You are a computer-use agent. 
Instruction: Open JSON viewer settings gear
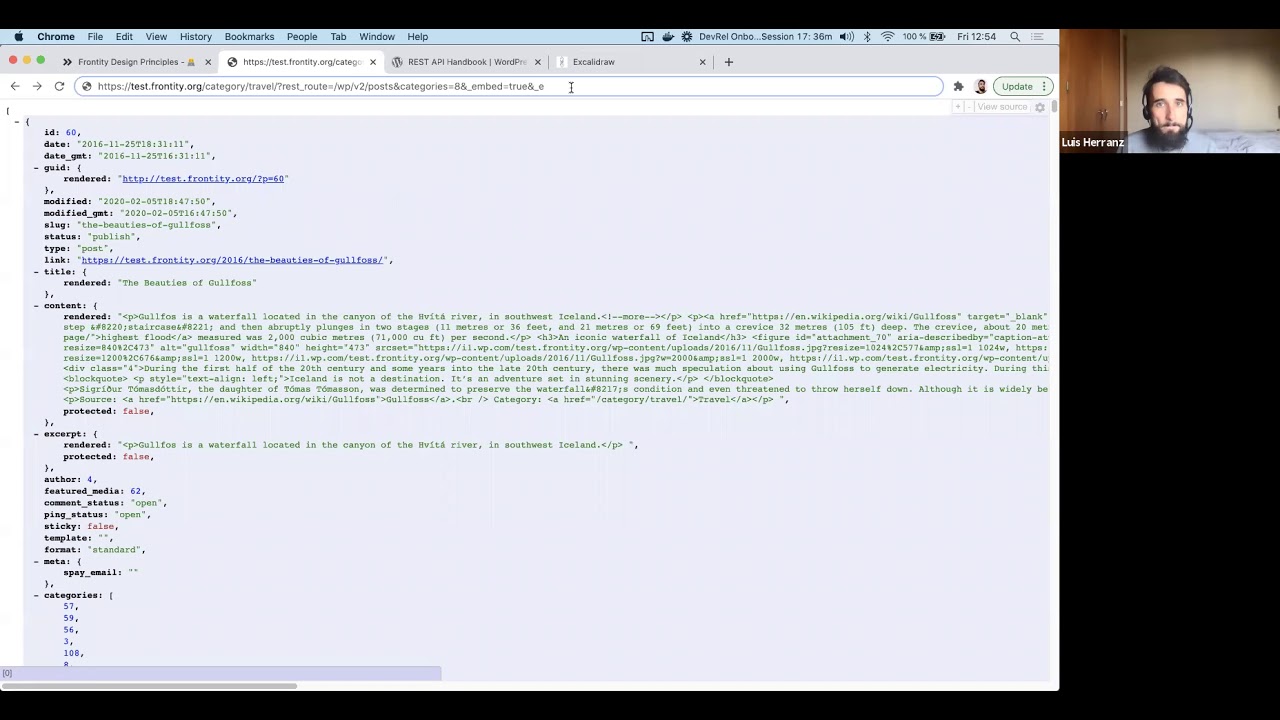click(1040, 107)
